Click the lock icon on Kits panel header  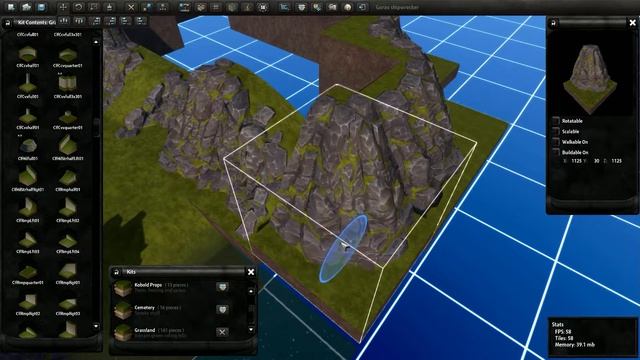(117, 272)
